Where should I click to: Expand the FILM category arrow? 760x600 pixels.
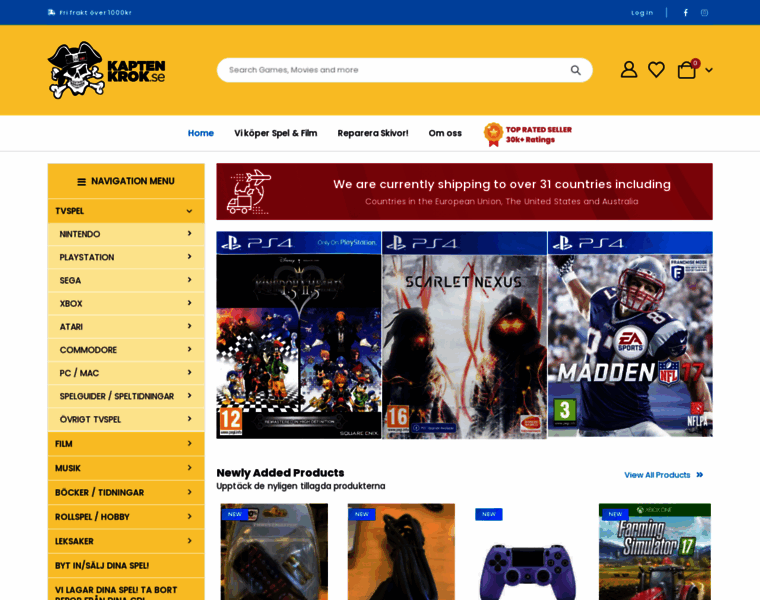(x=190, y=443)
